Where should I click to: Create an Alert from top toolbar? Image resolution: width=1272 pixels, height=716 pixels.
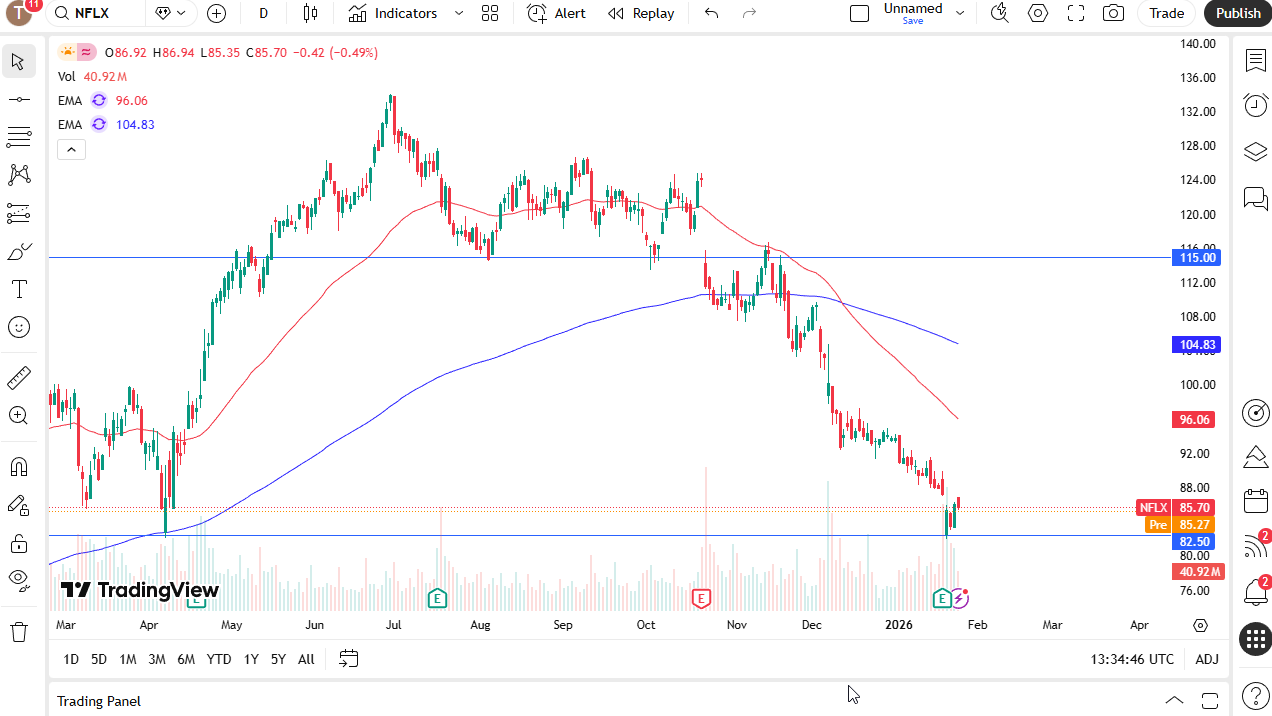click(x=557, y=13)
